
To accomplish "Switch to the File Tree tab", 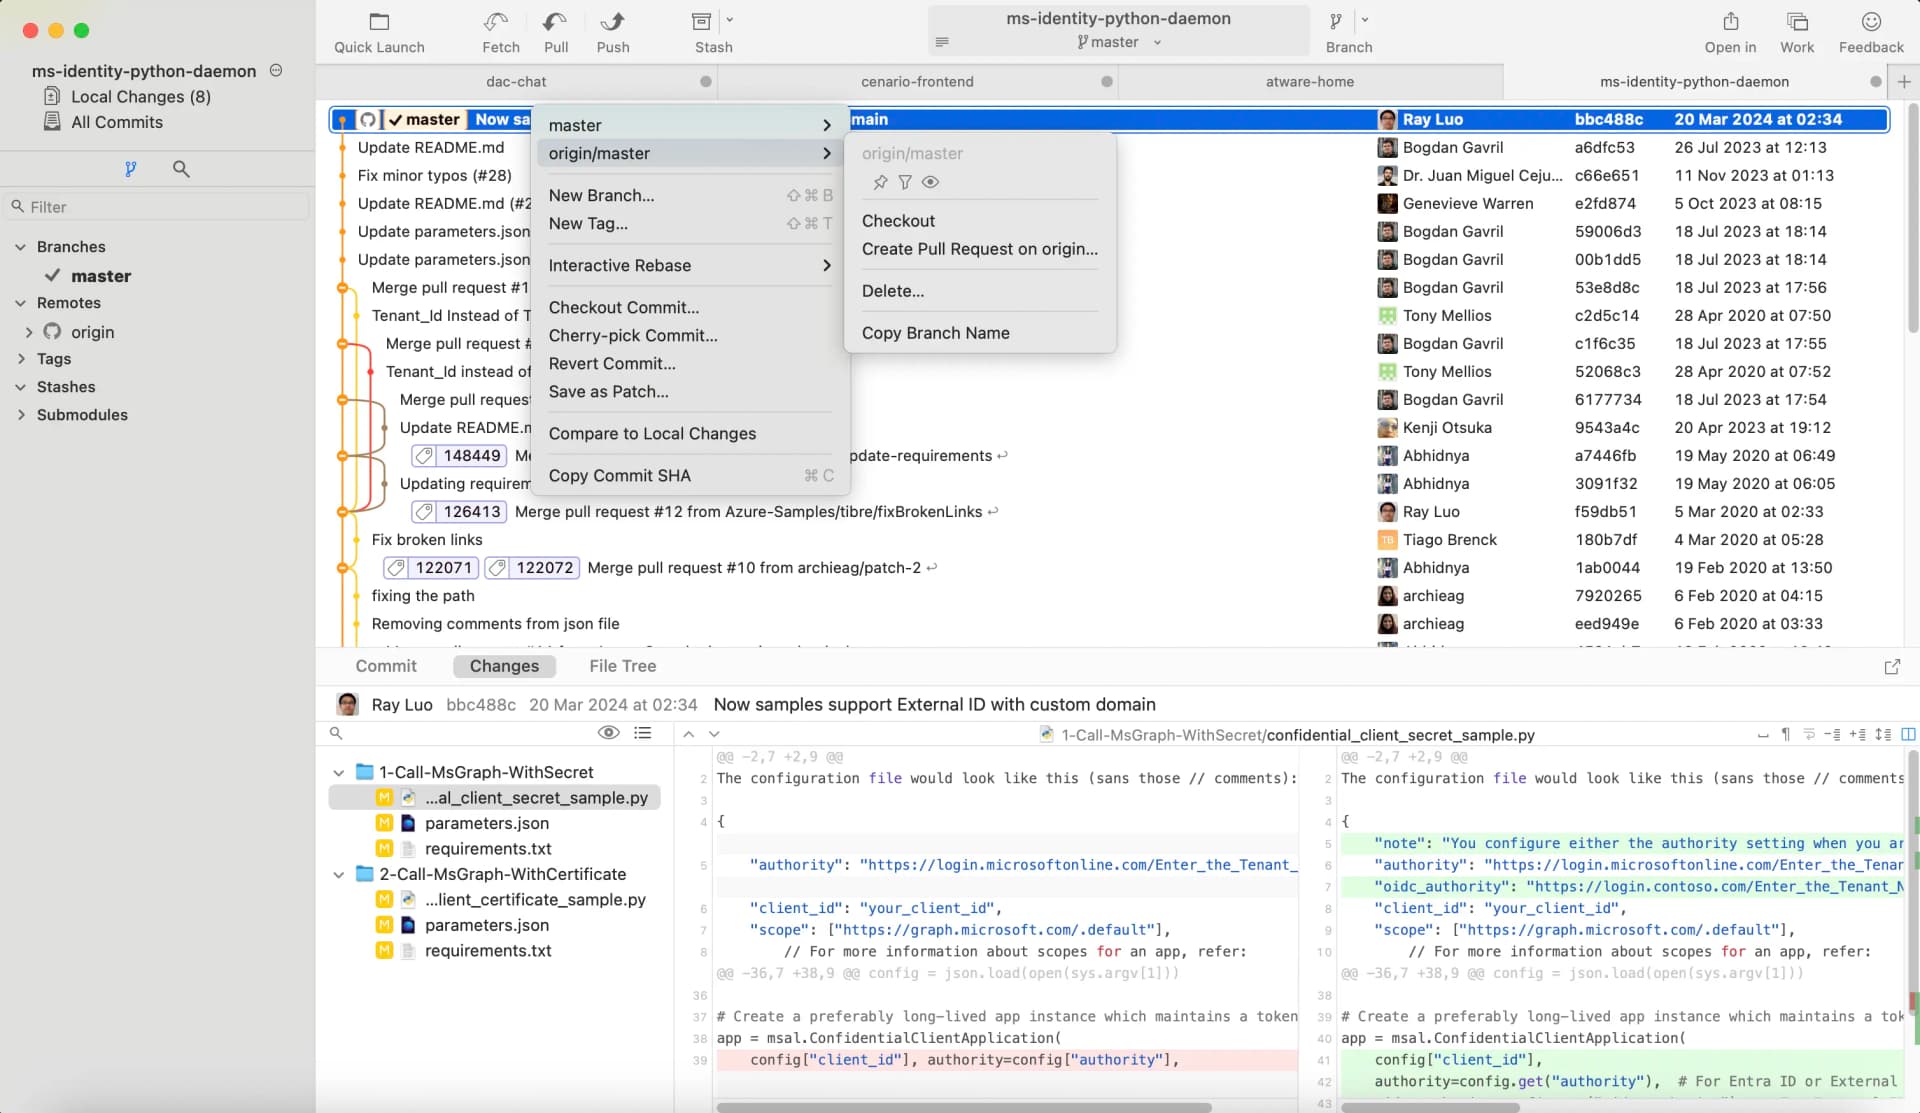I will click(x=622, y=666).
